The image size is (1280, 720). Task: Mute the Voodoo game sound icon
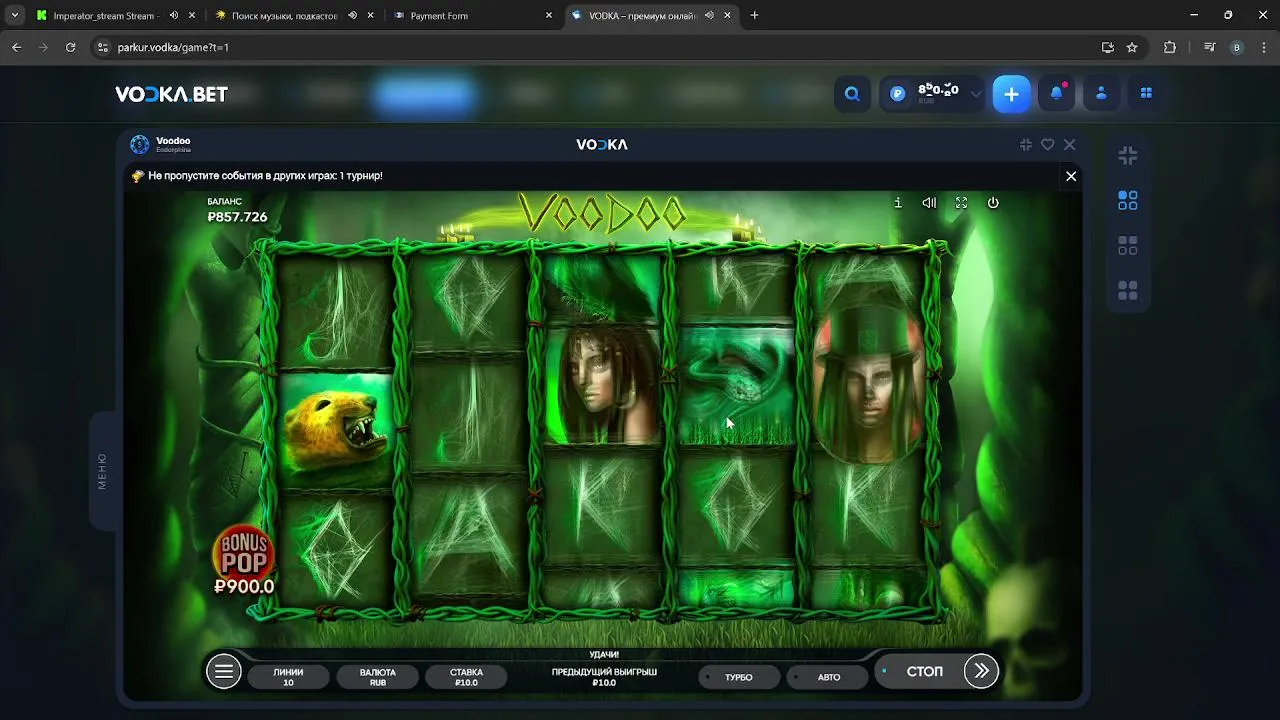(x=929, y=202)
